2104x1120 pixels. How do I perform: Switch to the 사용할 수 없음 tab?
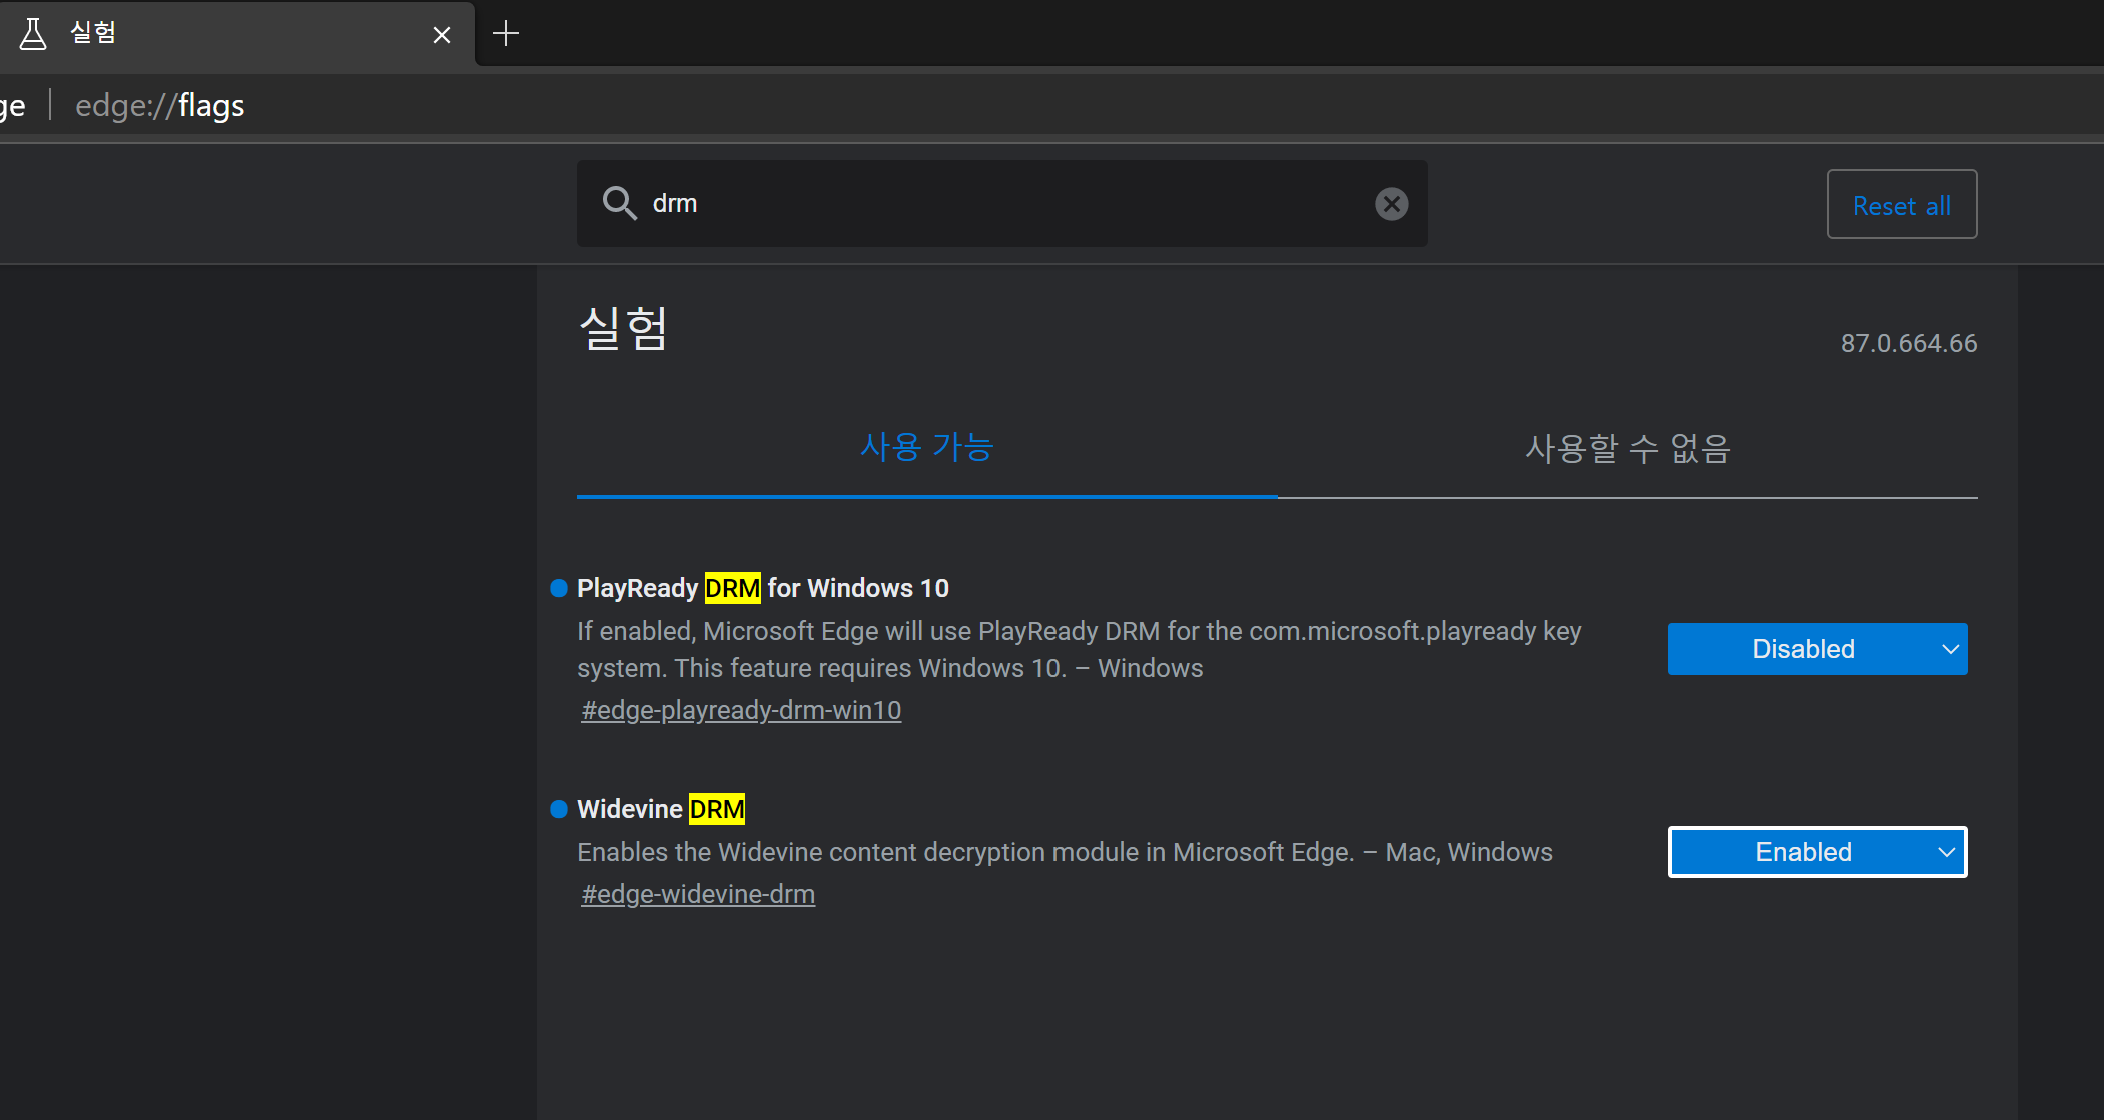tap(1627, 449)
